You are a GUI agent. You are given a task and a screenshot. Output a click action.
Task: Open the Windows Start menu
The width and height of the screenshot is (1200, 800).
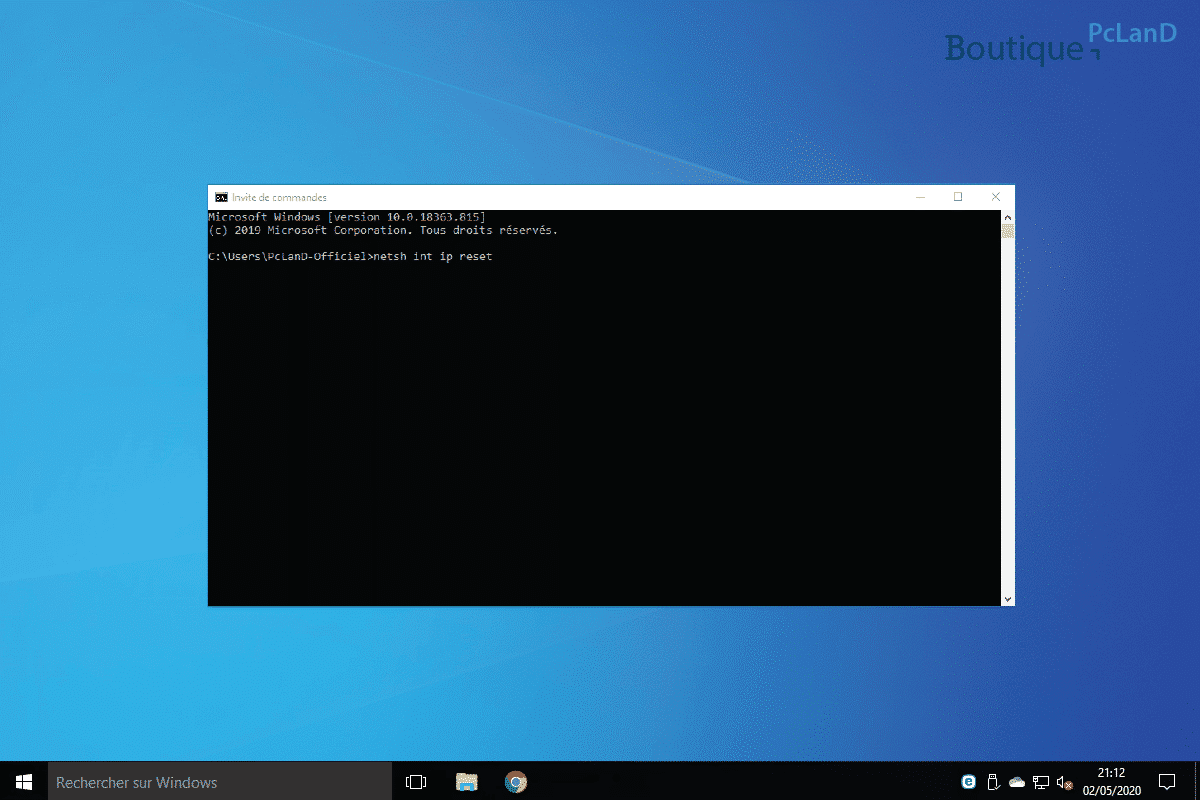coord(24,781)
